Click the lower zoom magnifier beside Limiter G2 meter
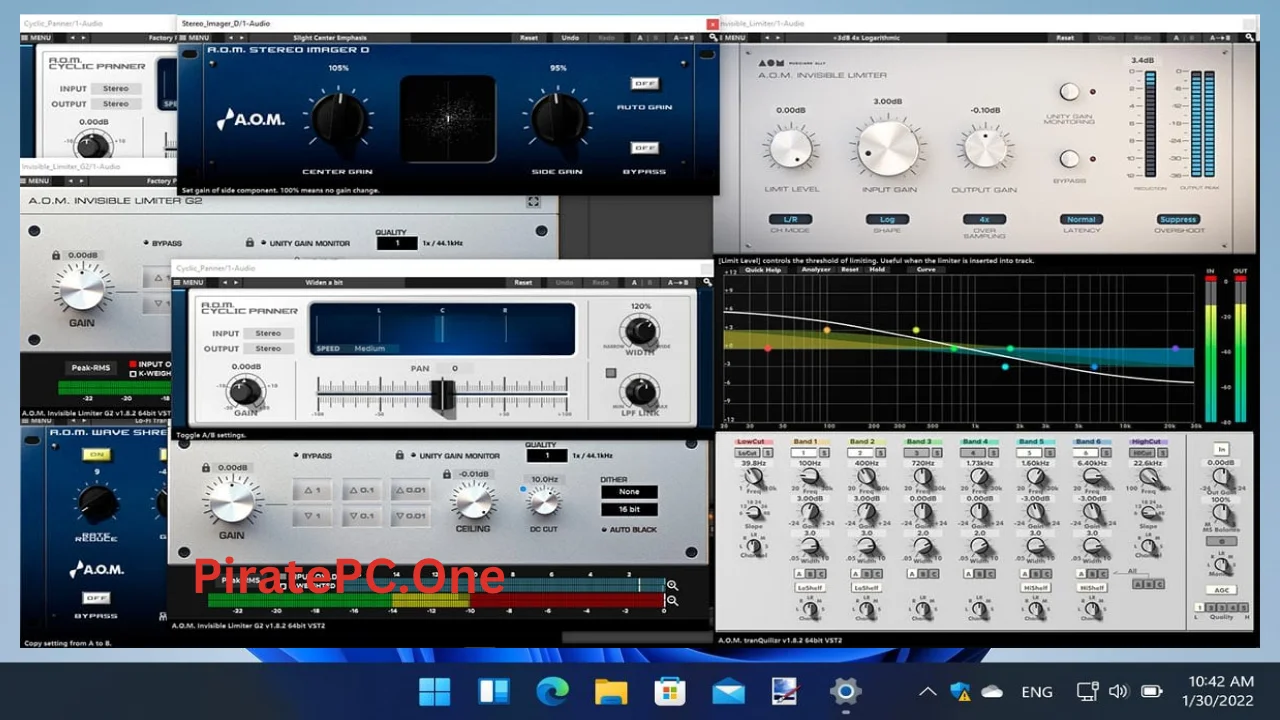The height and width of the screenshot is (720, 1280). pos(672,601)
